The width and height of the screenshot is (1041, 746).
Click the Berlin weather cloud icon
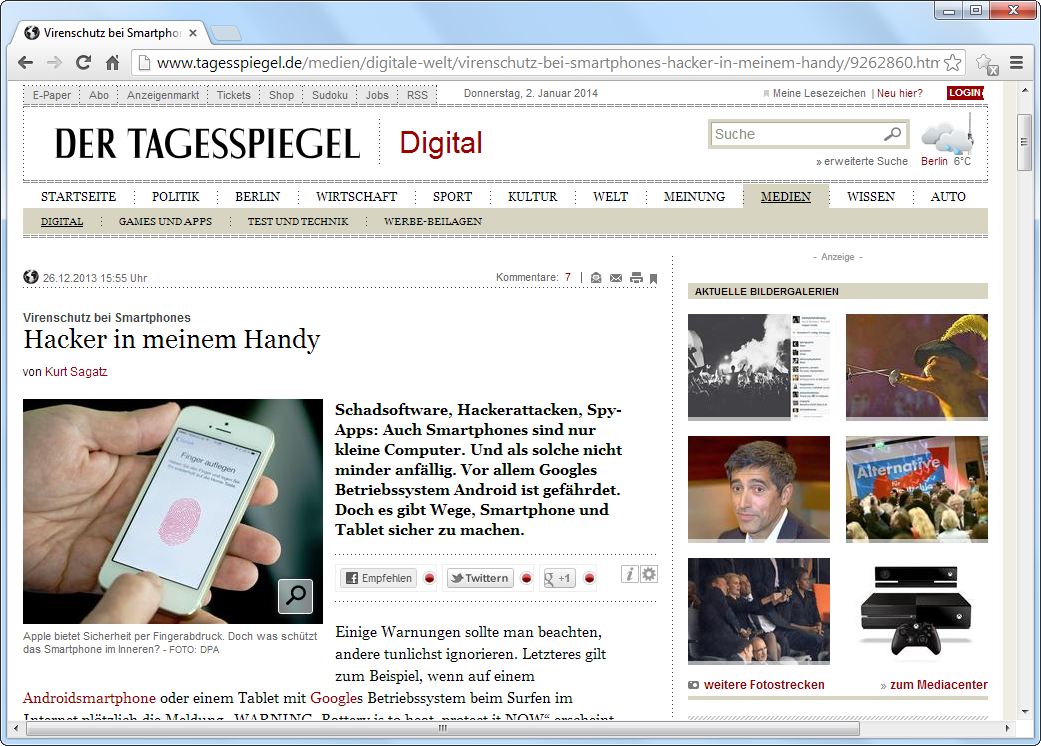945,137
